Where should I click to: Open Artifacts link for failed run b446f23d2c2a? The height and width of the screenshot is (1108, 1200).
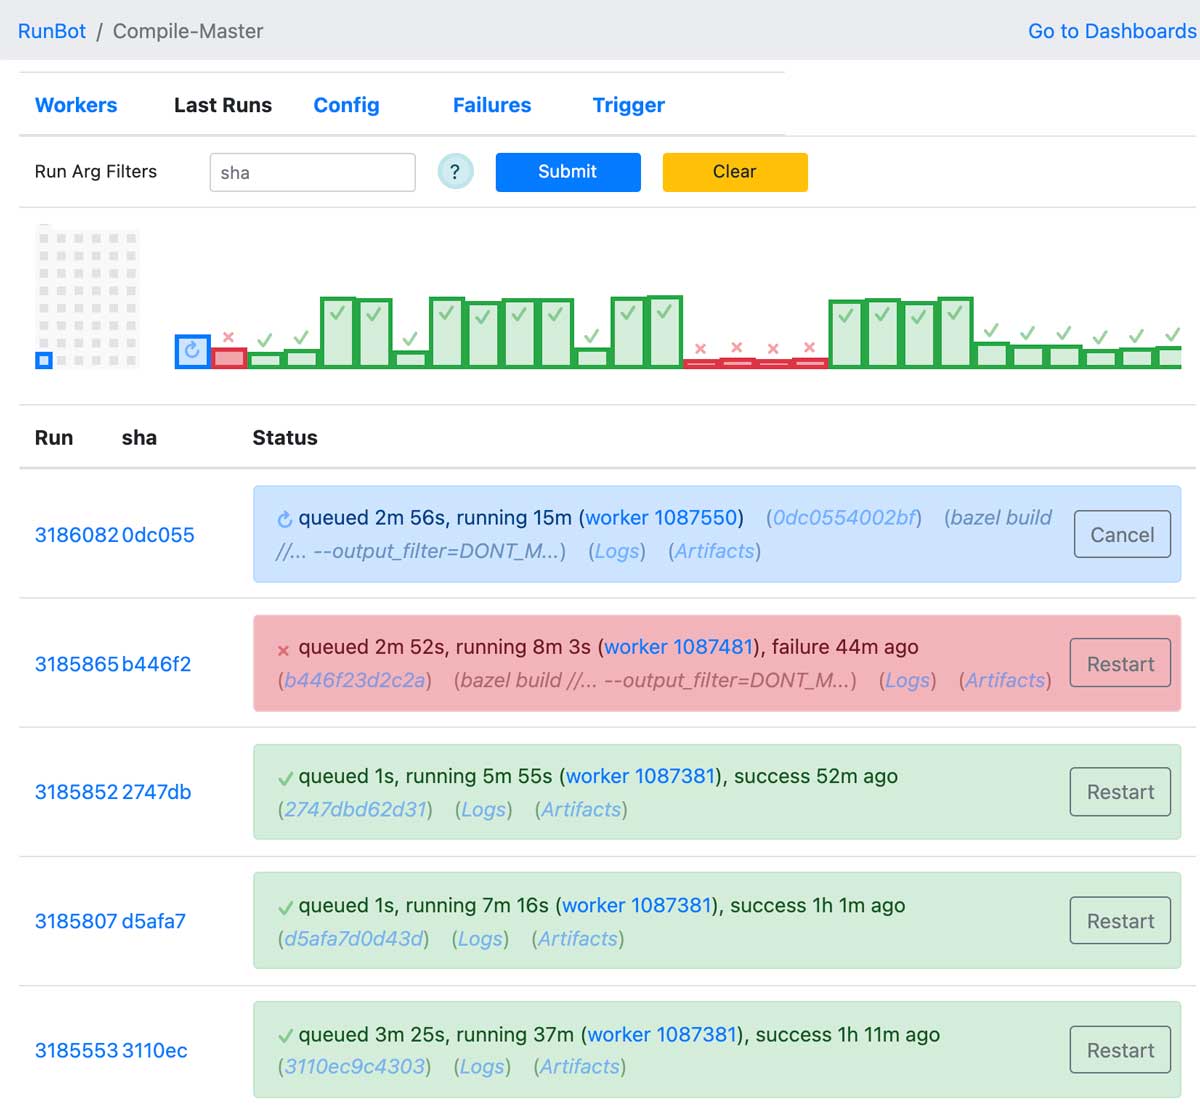(x=1005, y=681)
